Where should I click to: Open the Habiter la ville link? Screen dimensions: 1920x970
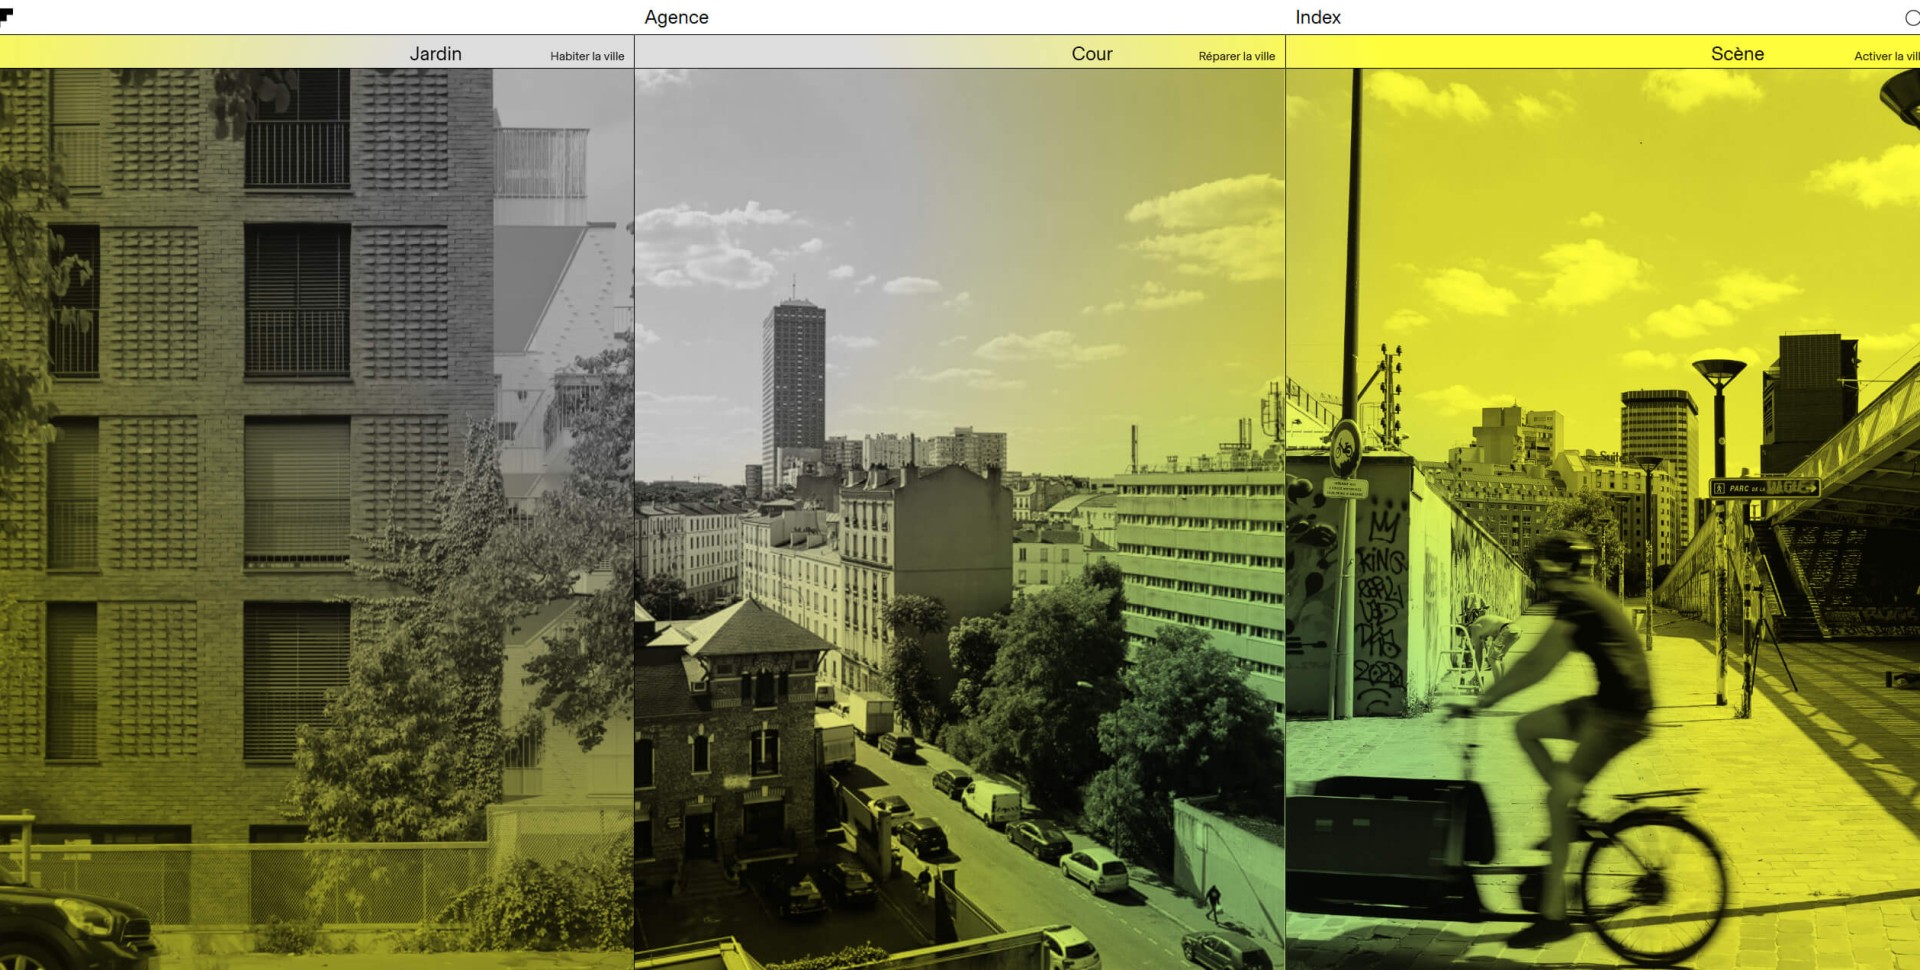[x=587, y=56]
